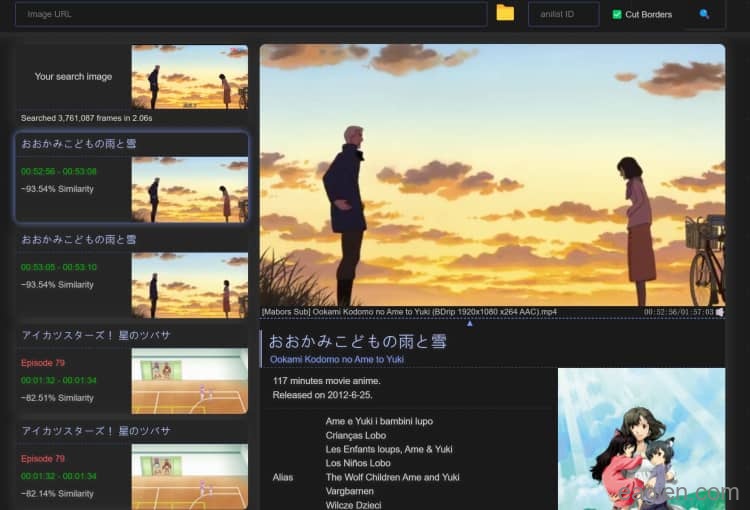Click the gym thumbnail of the 82.51% result
This screenshot has width=750, height=510.
pyautogui.click(x=189, y=381)
